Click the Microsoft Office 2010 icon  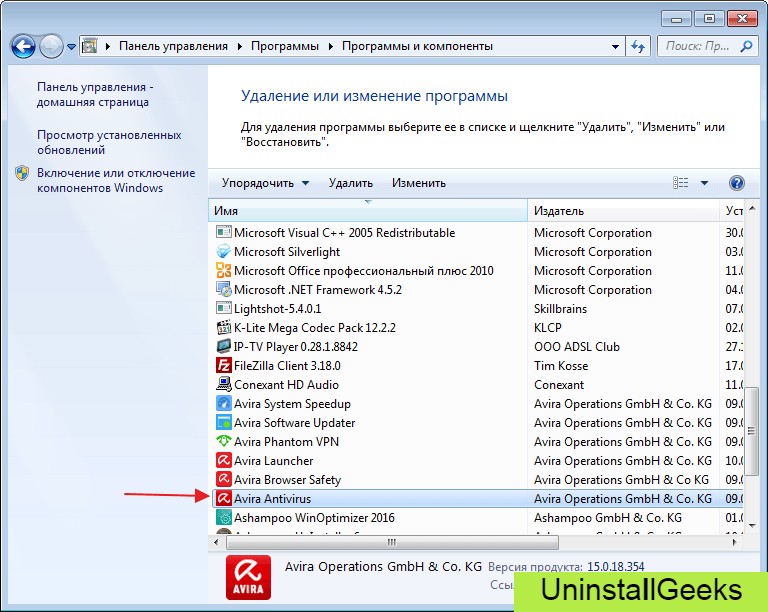223,270
